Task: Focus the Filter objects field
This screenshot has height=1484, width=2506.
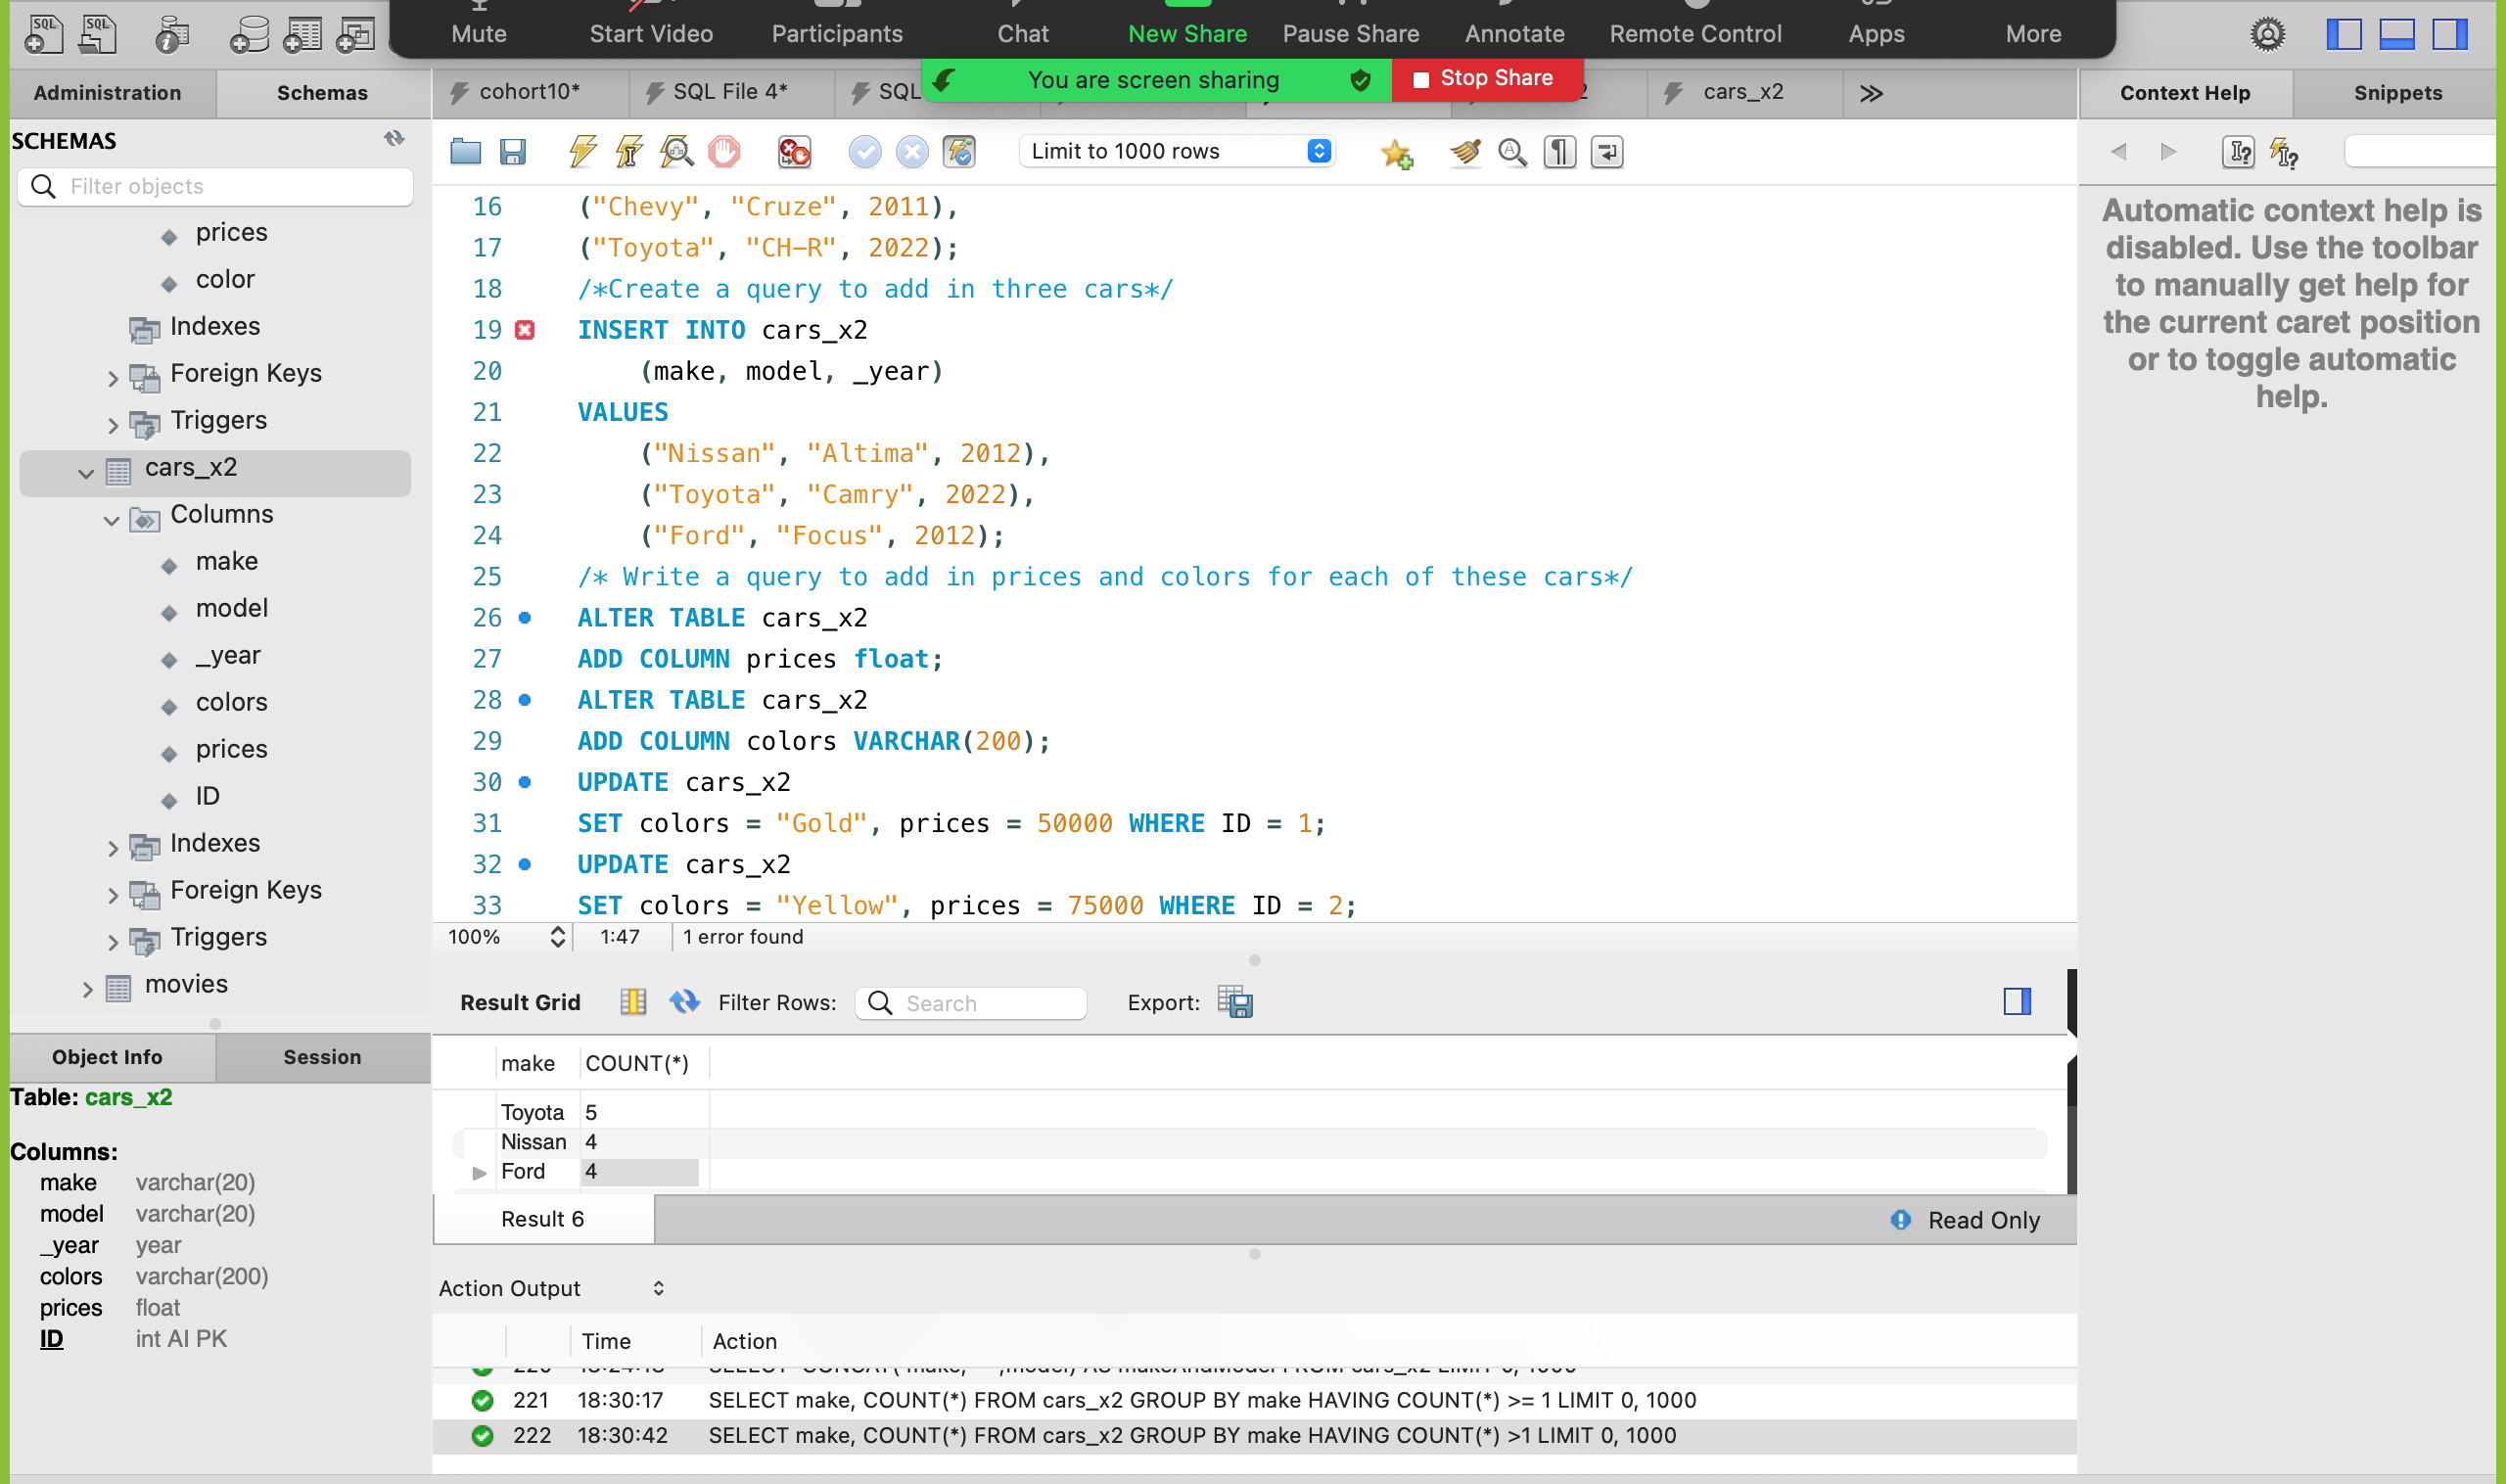Action: click(216, 186)
